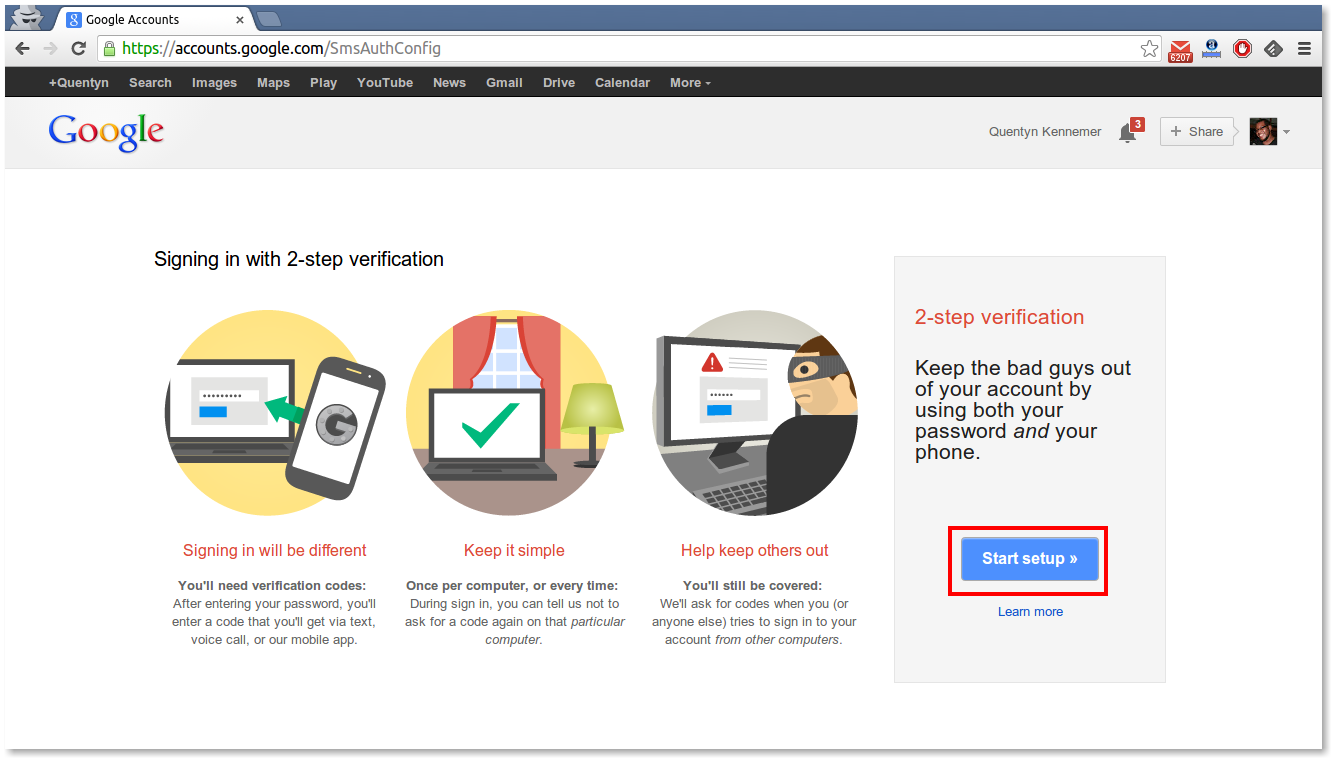Open Calendar in the Google bar
The width and height of the screenshot is (1331, 758).
(x=622, y=83)
